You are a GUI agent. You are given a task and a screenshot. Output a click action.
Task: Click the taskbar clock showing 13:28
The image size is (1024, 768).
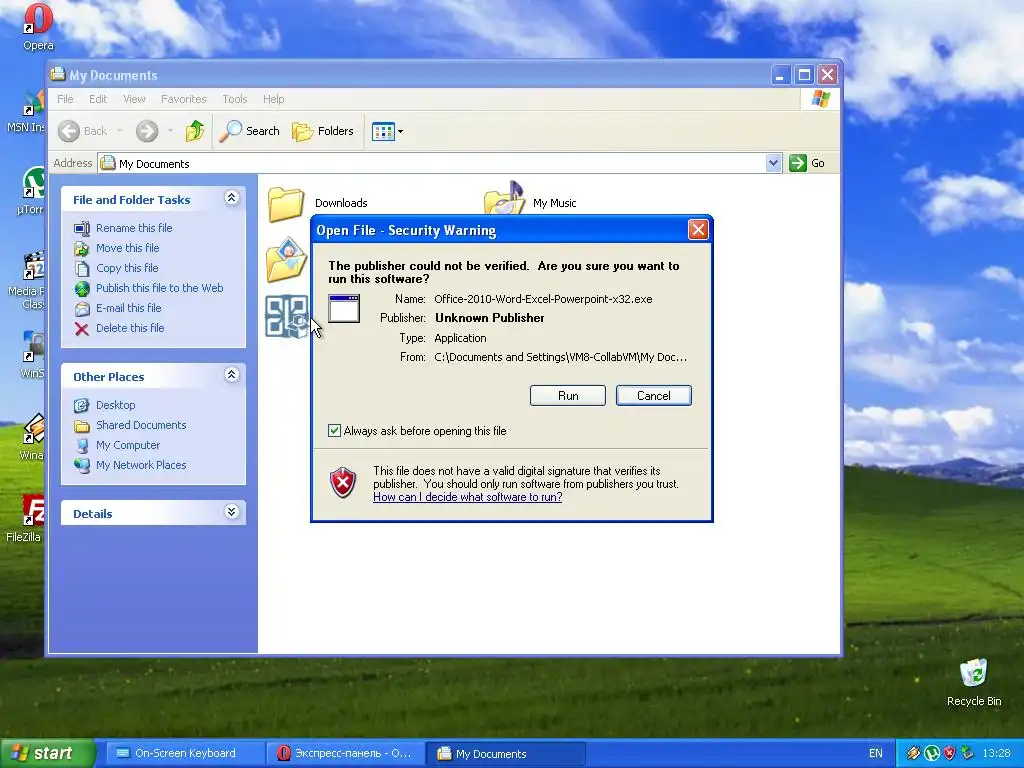[996, 754]
